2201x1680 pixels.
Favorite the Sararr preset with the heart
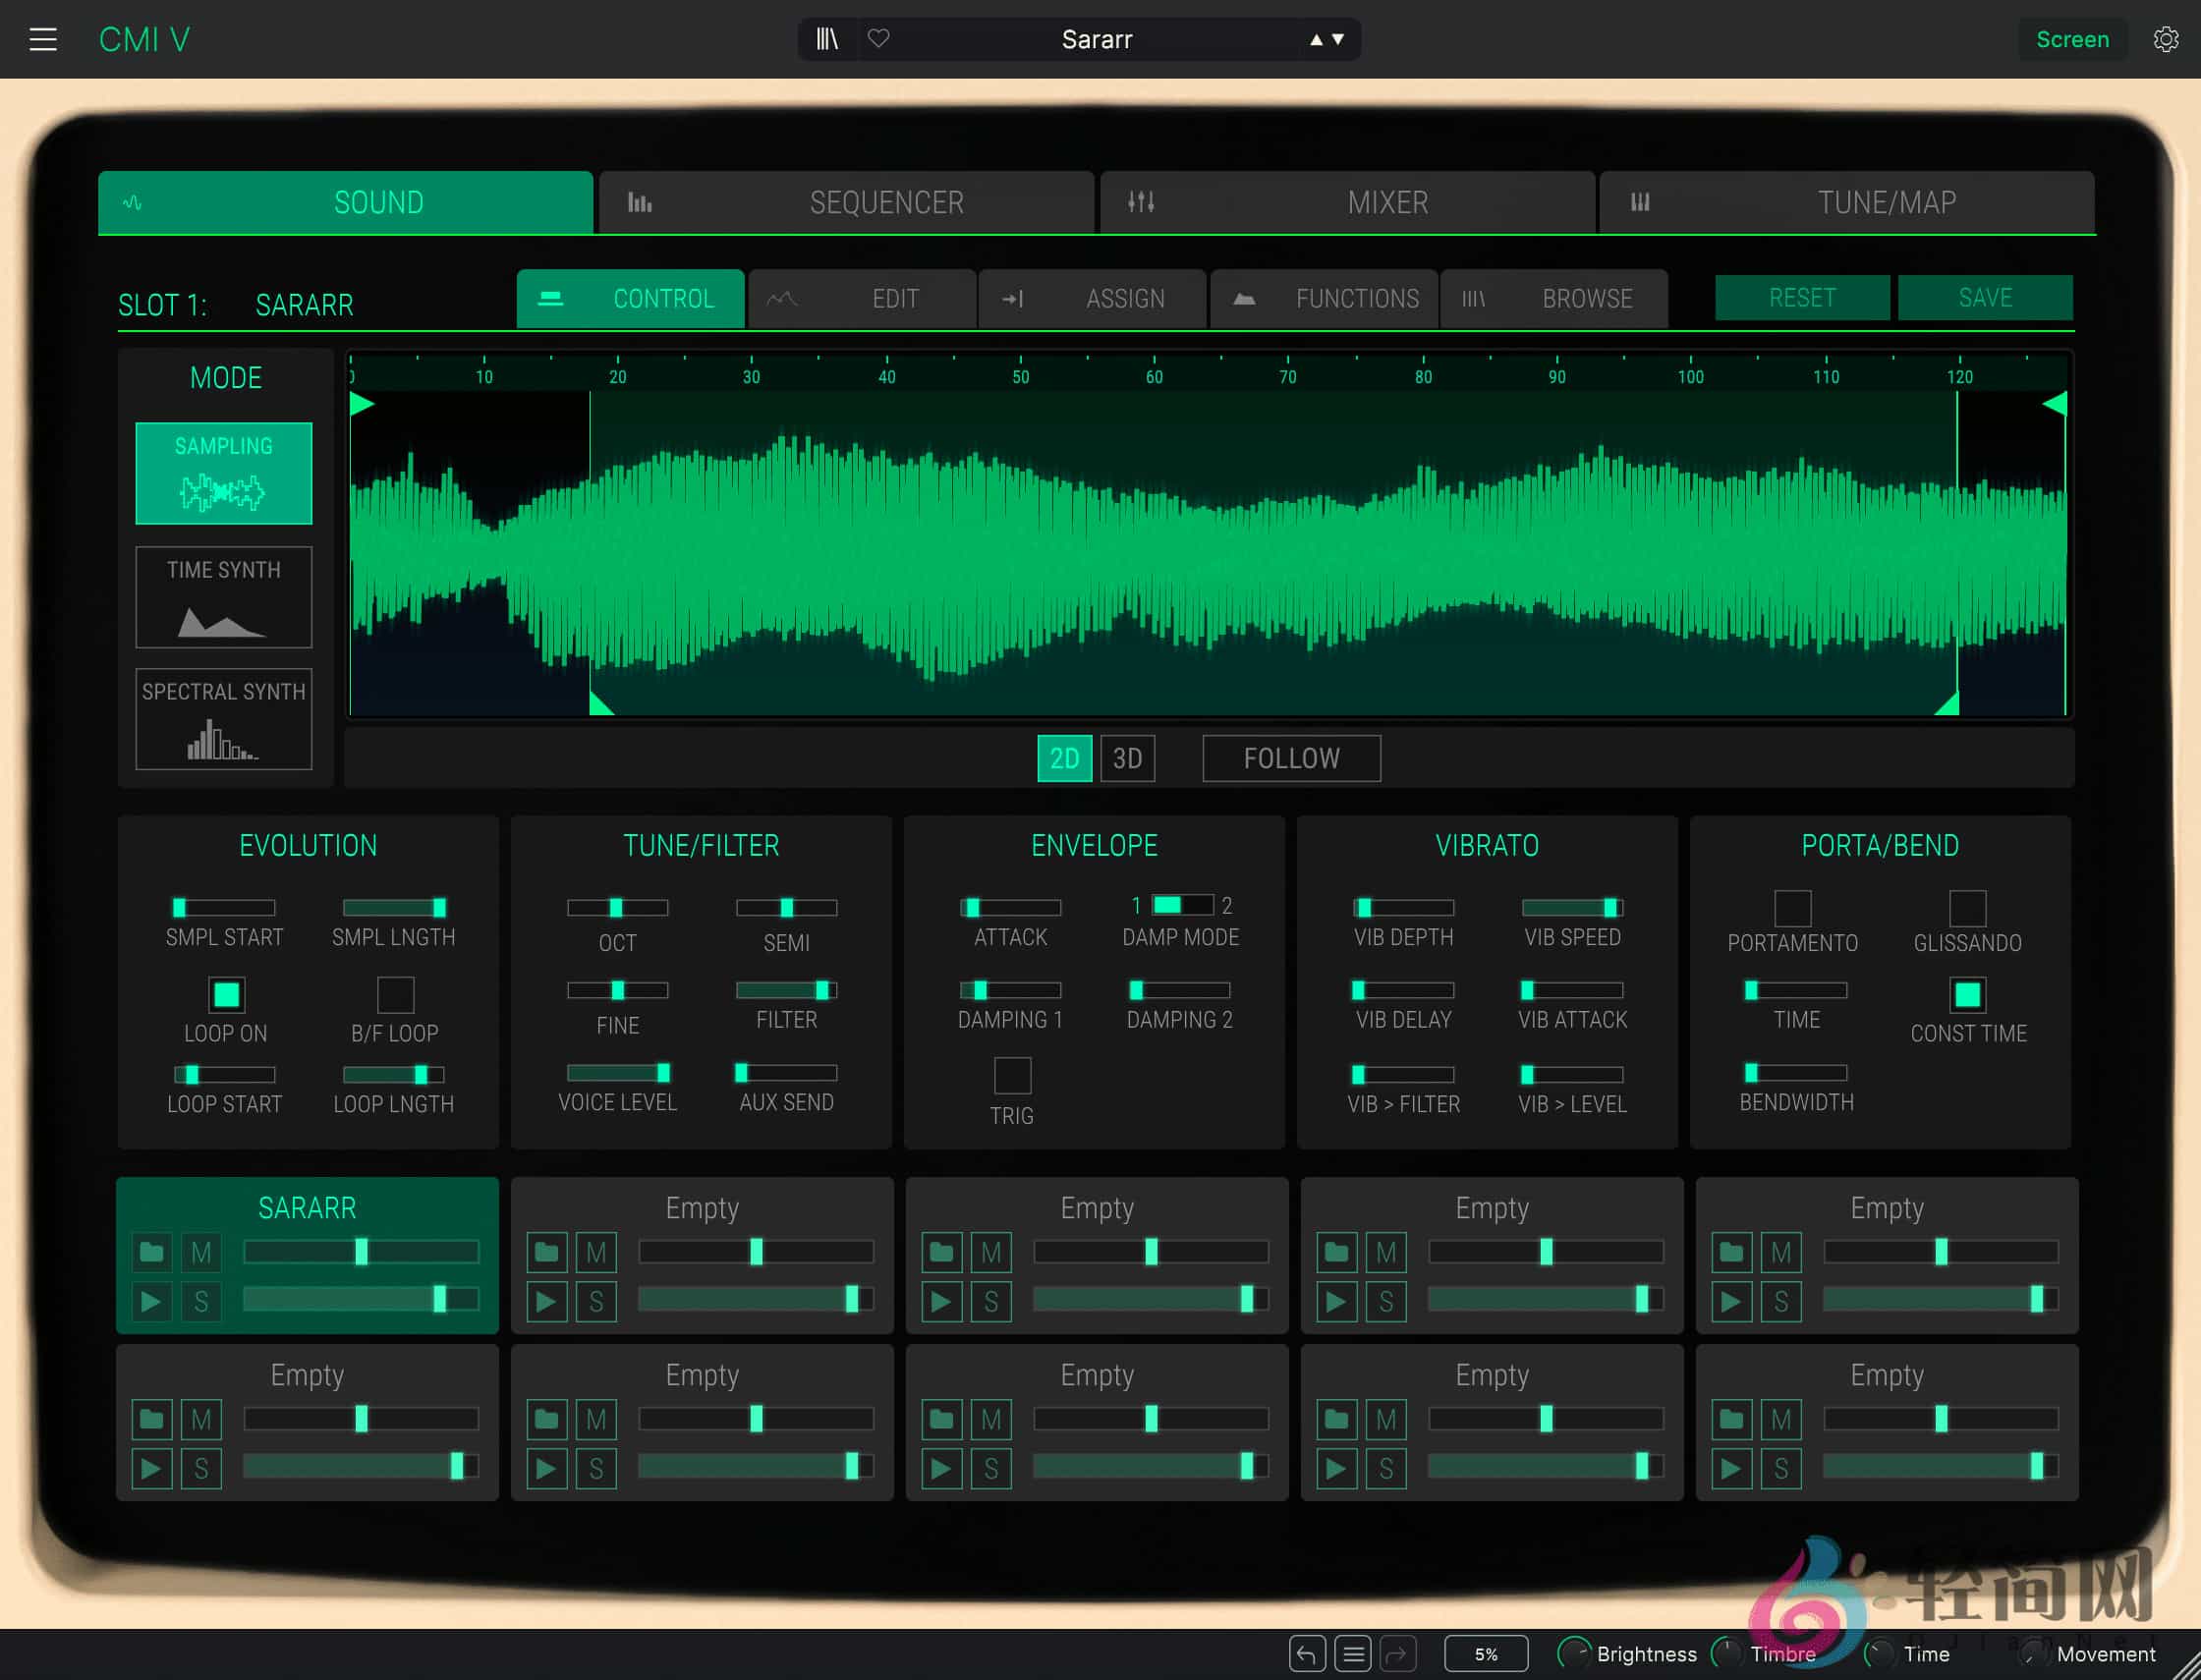coord(879,39)
